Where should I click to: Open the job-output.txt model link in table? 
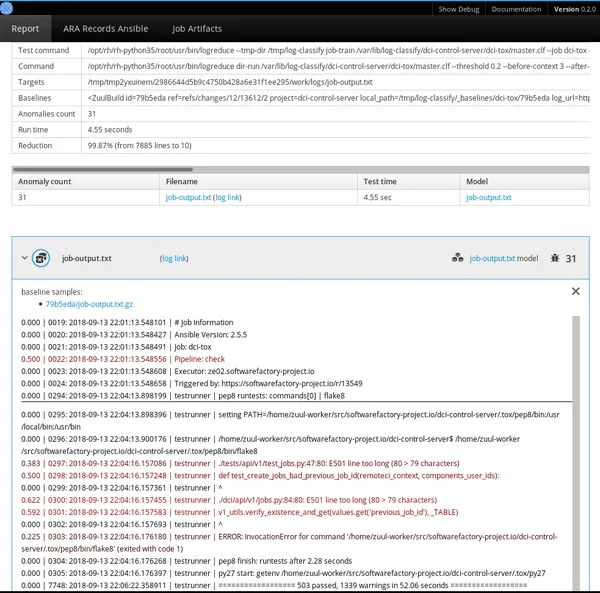pyautogui.click(x=488, y=198)
